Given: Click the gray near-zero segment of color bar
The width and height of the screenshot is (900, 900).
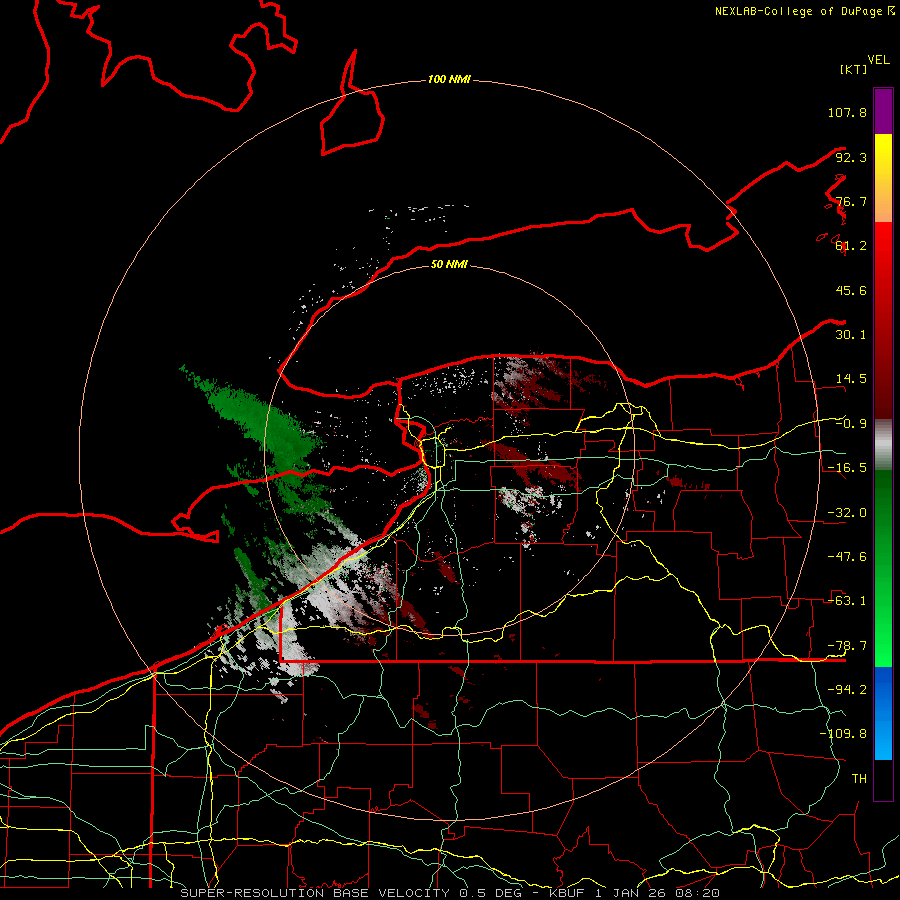Looking at the screenshot, I should click(x=883, y=445).
